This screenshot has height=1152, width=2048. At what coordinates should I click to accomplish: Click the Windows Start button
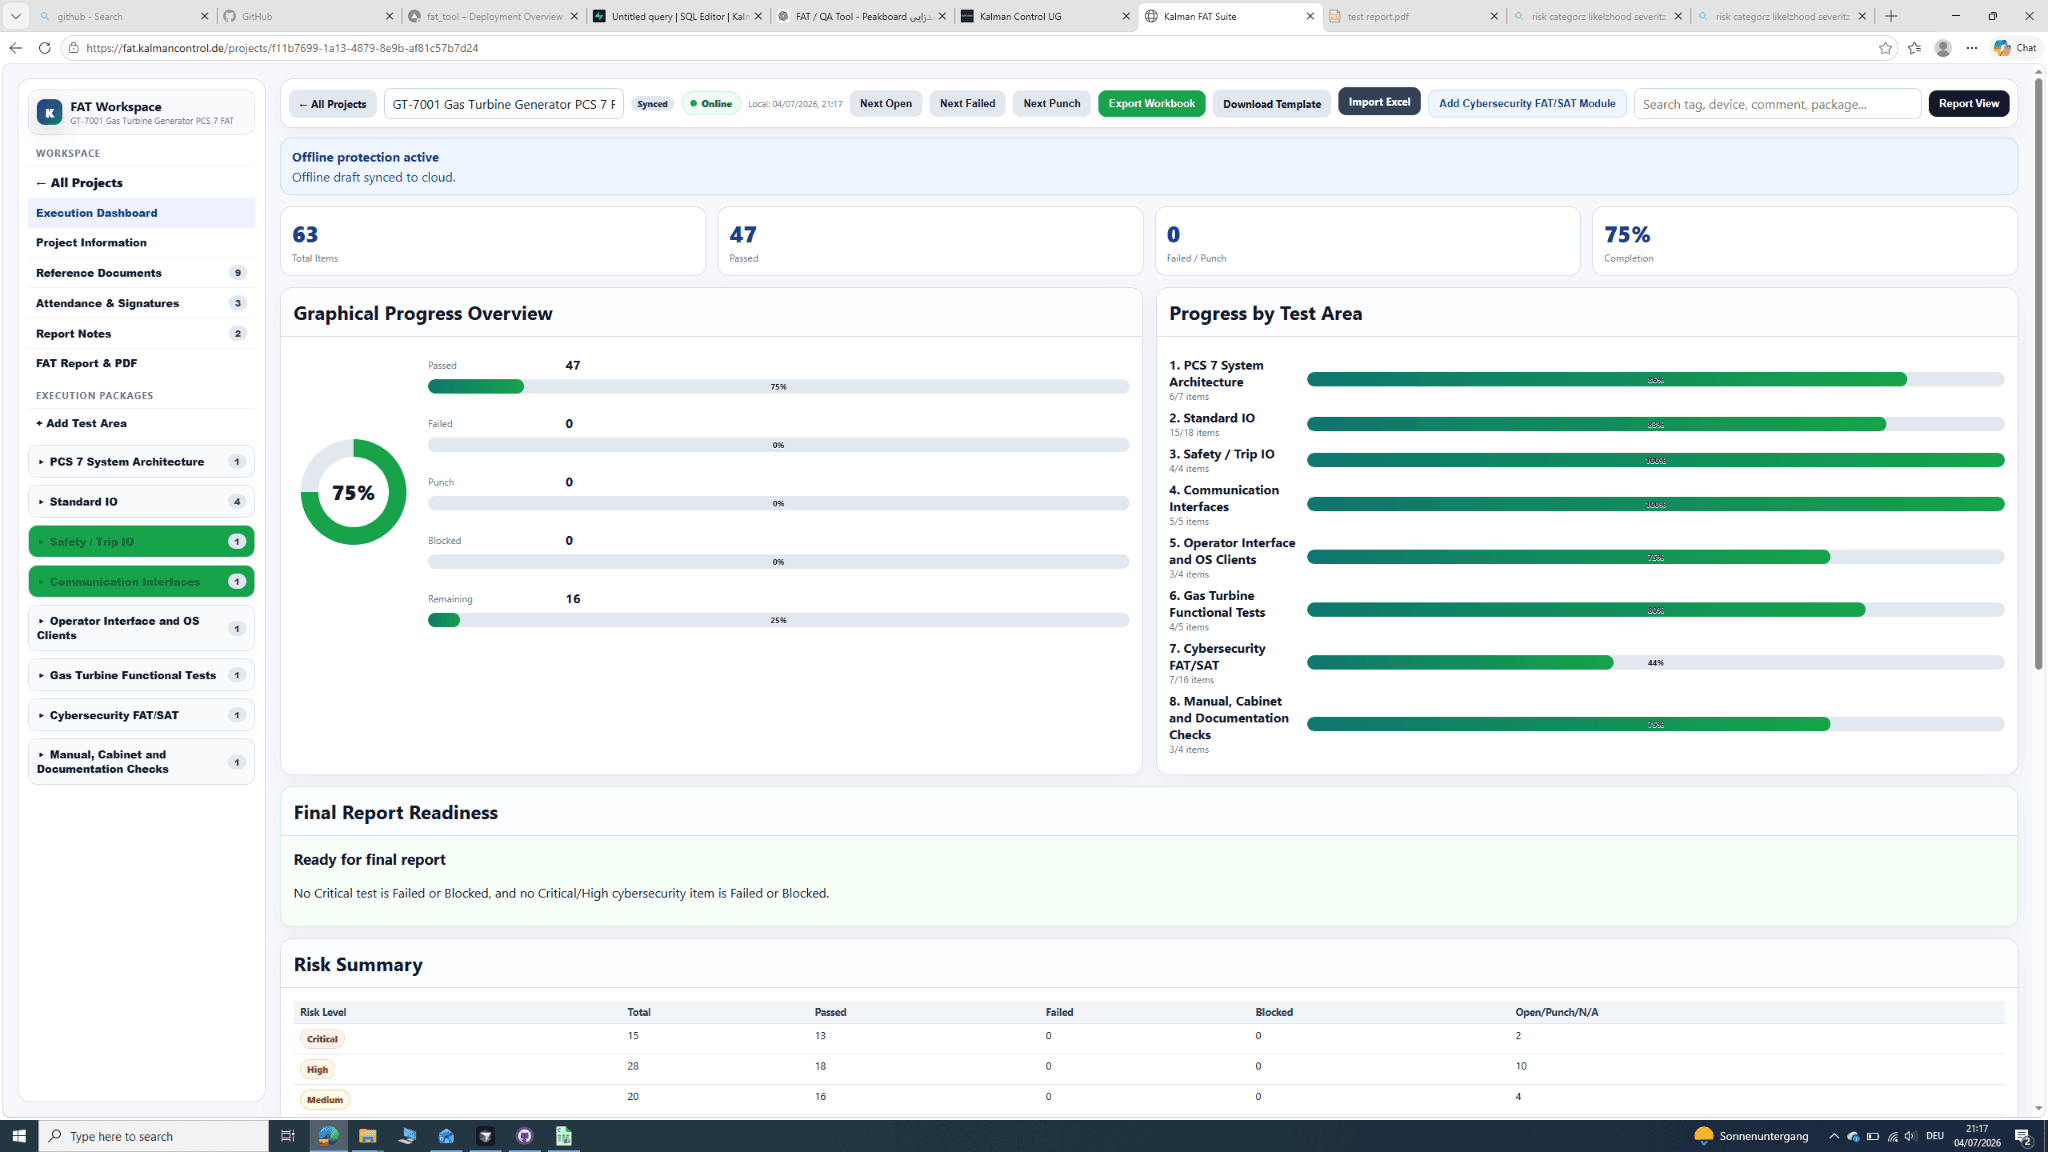19,1136
